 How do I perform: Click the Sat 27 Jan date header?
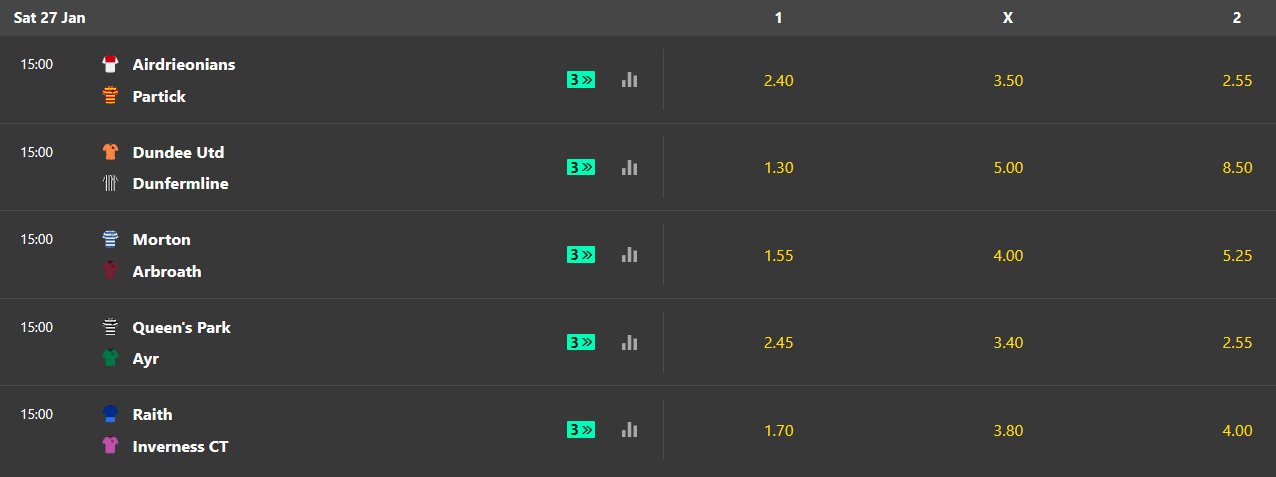(x=49, y=18)
